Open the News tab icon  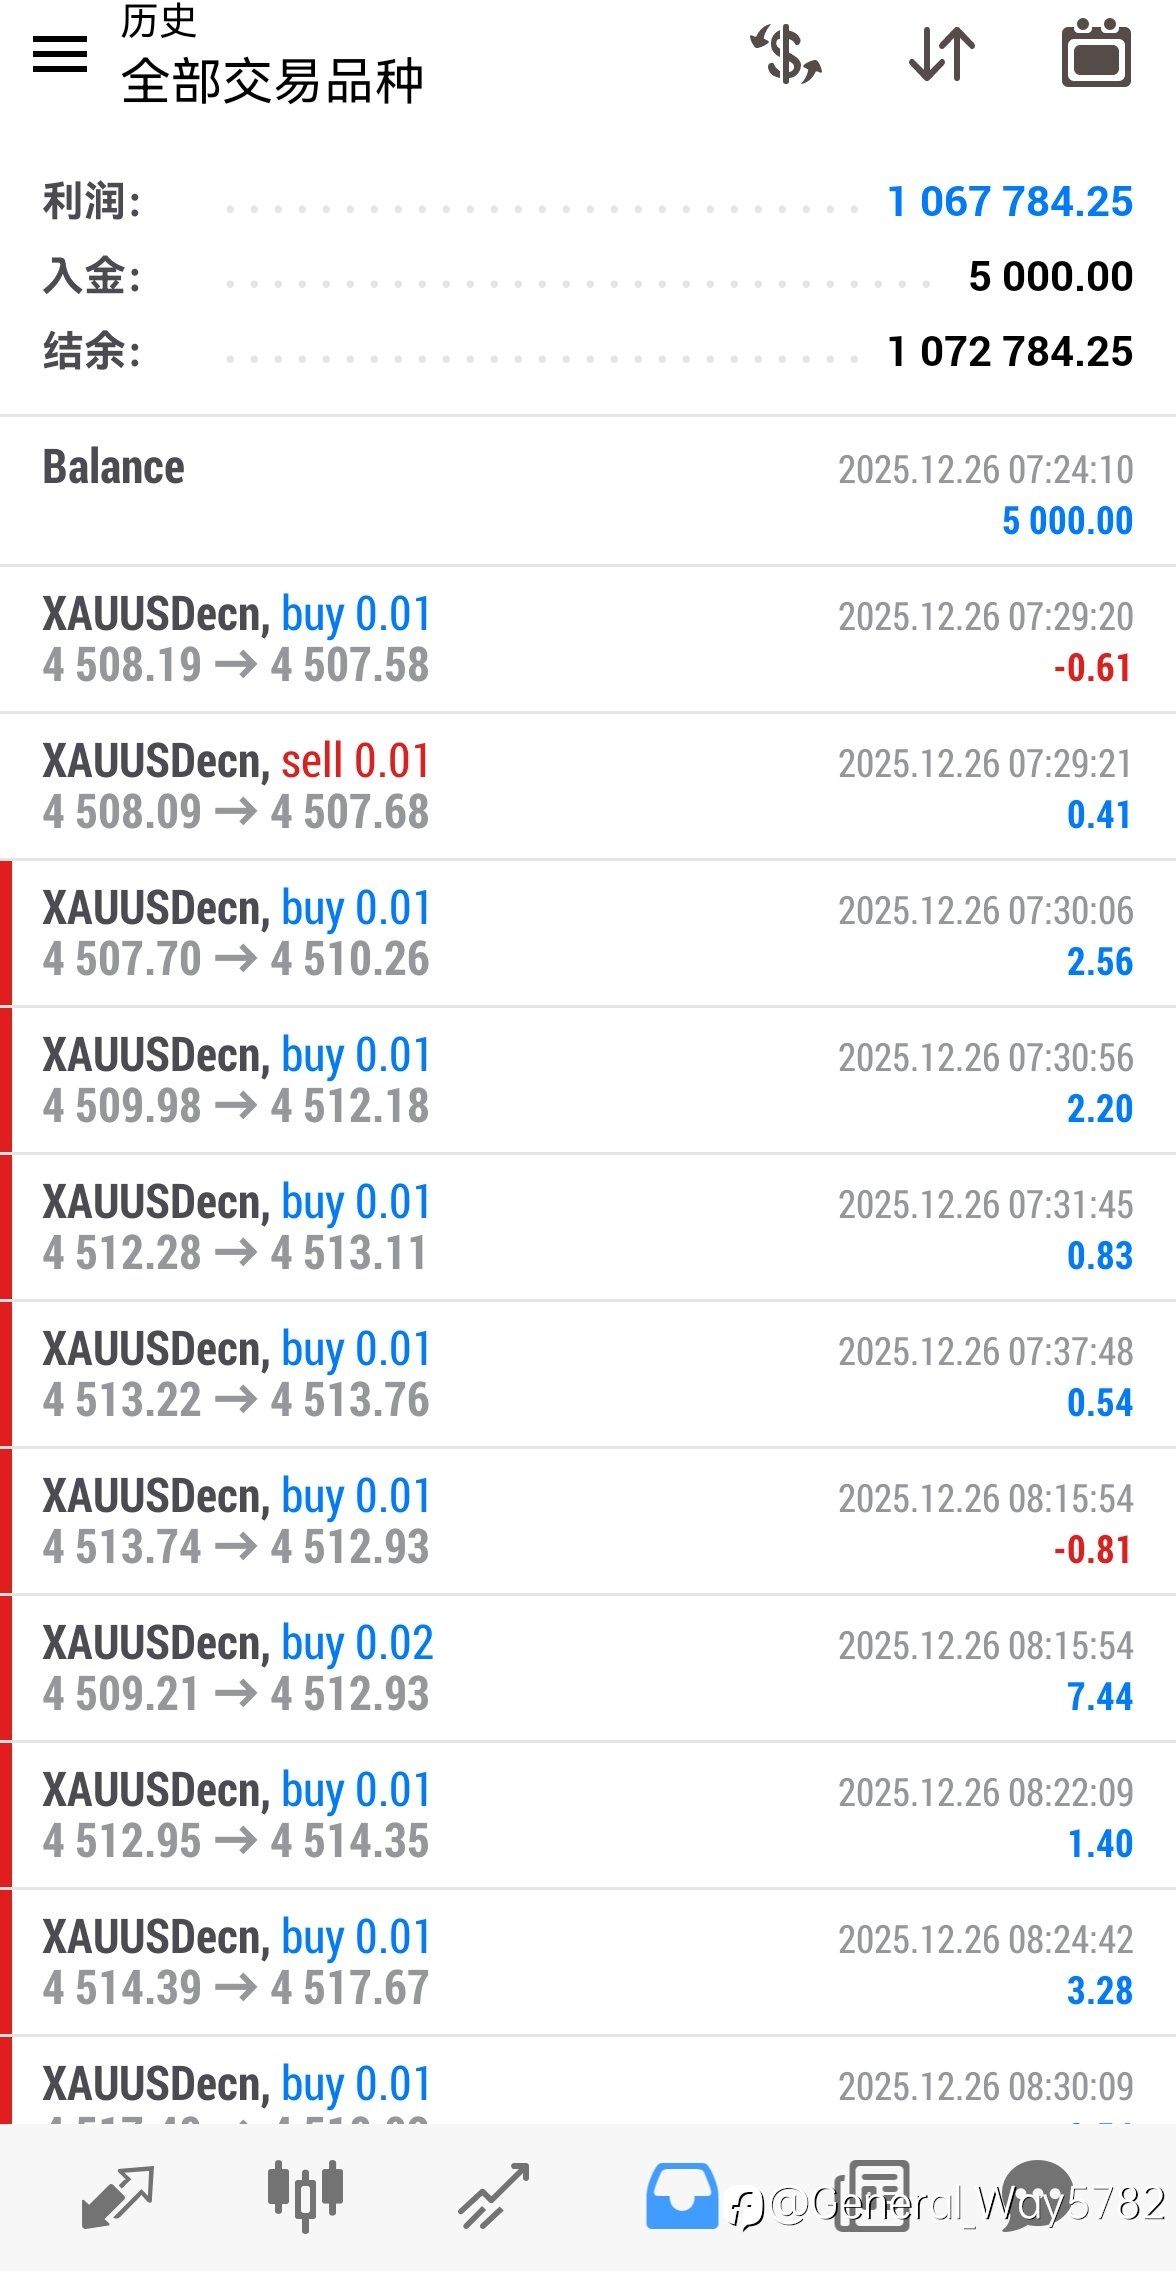click(872, 2196)
